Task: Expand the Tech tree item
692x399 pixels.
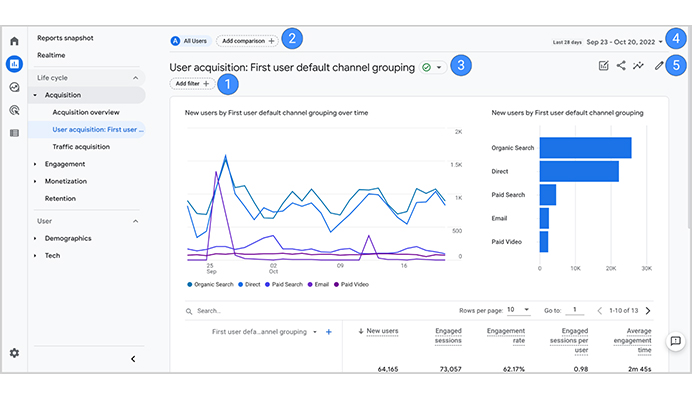Action: pyautogui.click(x=35, y=256)
